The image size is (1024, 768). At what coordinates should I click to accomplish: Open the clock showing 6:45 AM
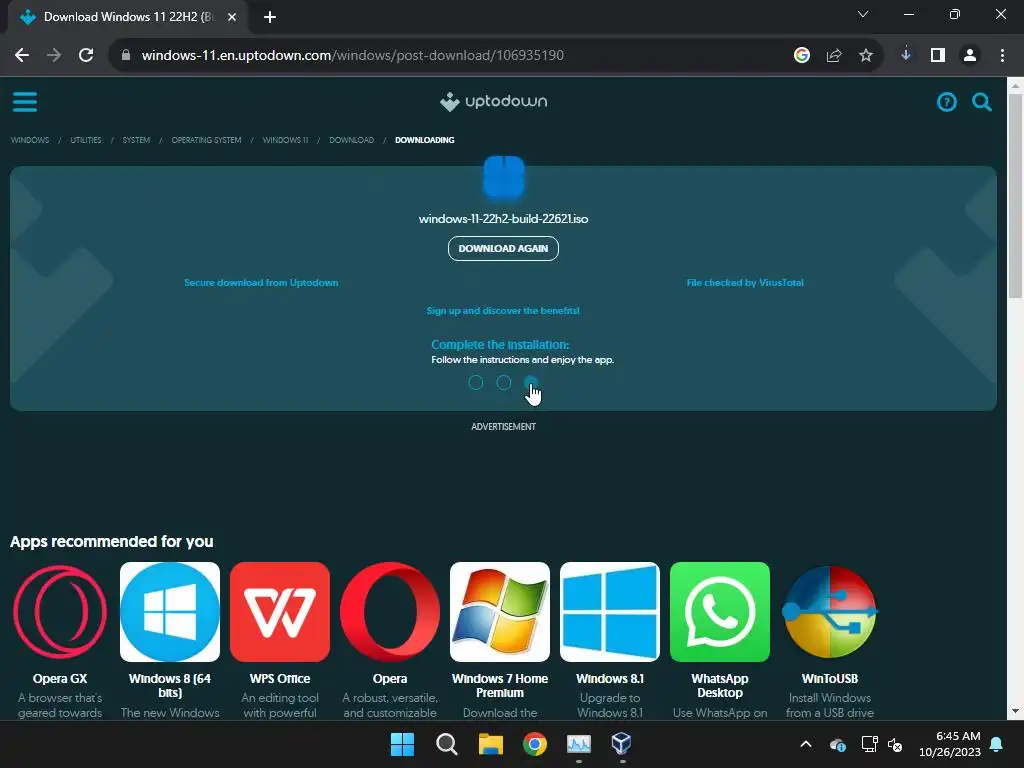point(950,744)
